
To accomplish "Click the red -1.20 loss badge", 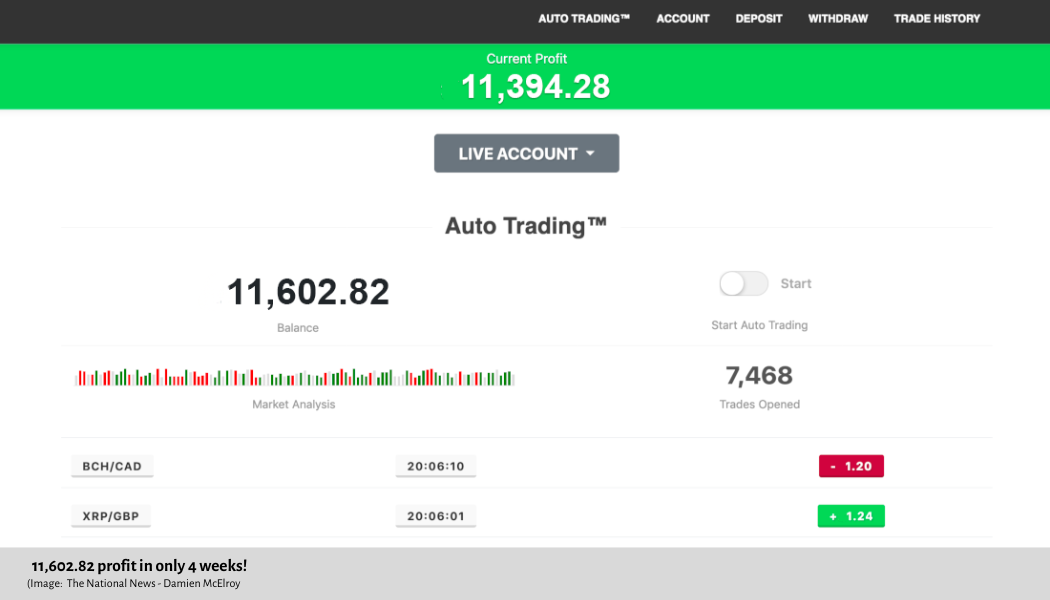I will click(x=851, y=466).
